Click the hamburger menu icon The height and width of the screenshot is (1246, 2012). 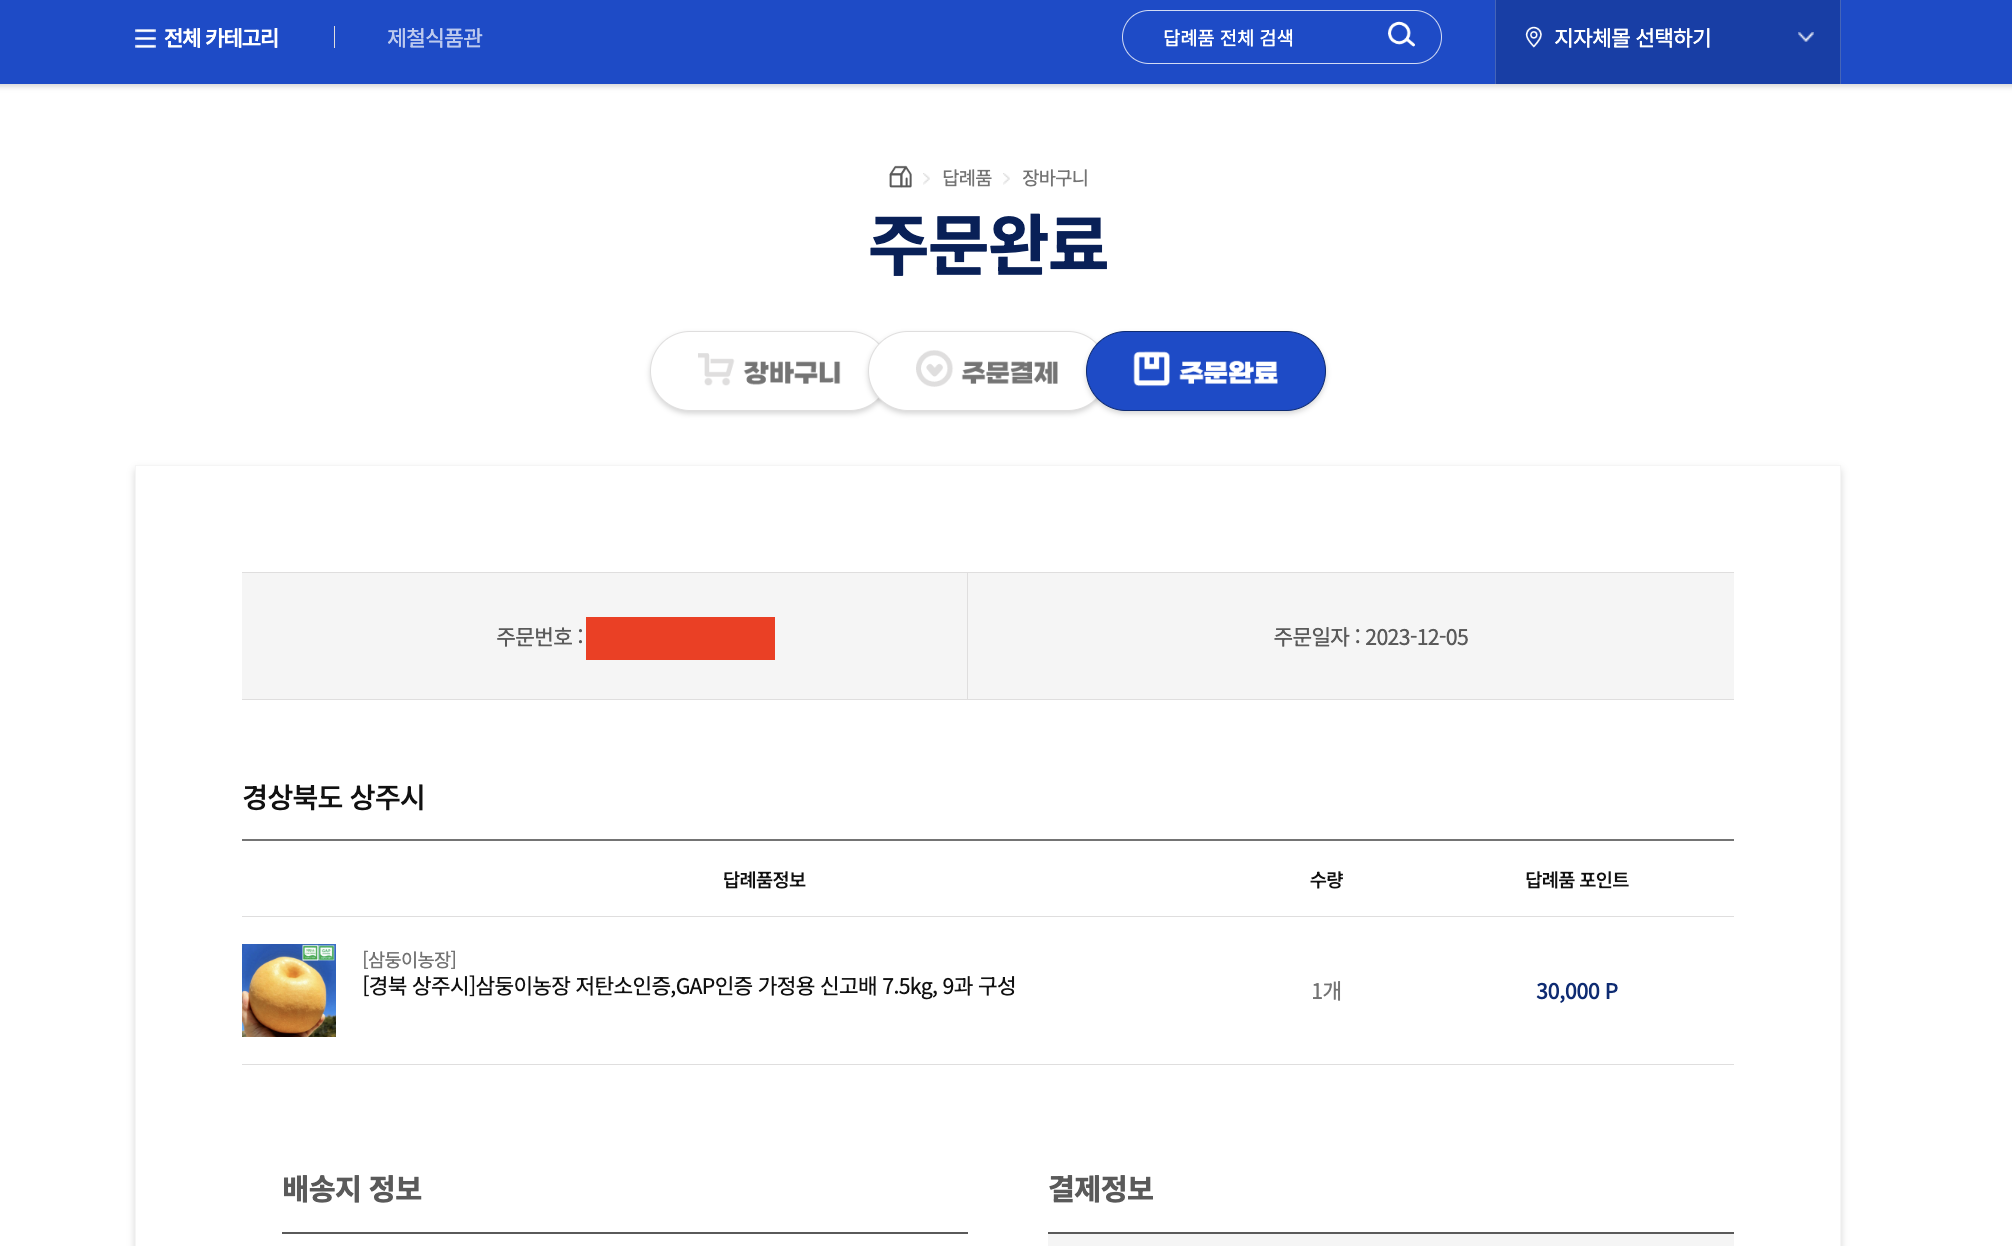point(145,38)
